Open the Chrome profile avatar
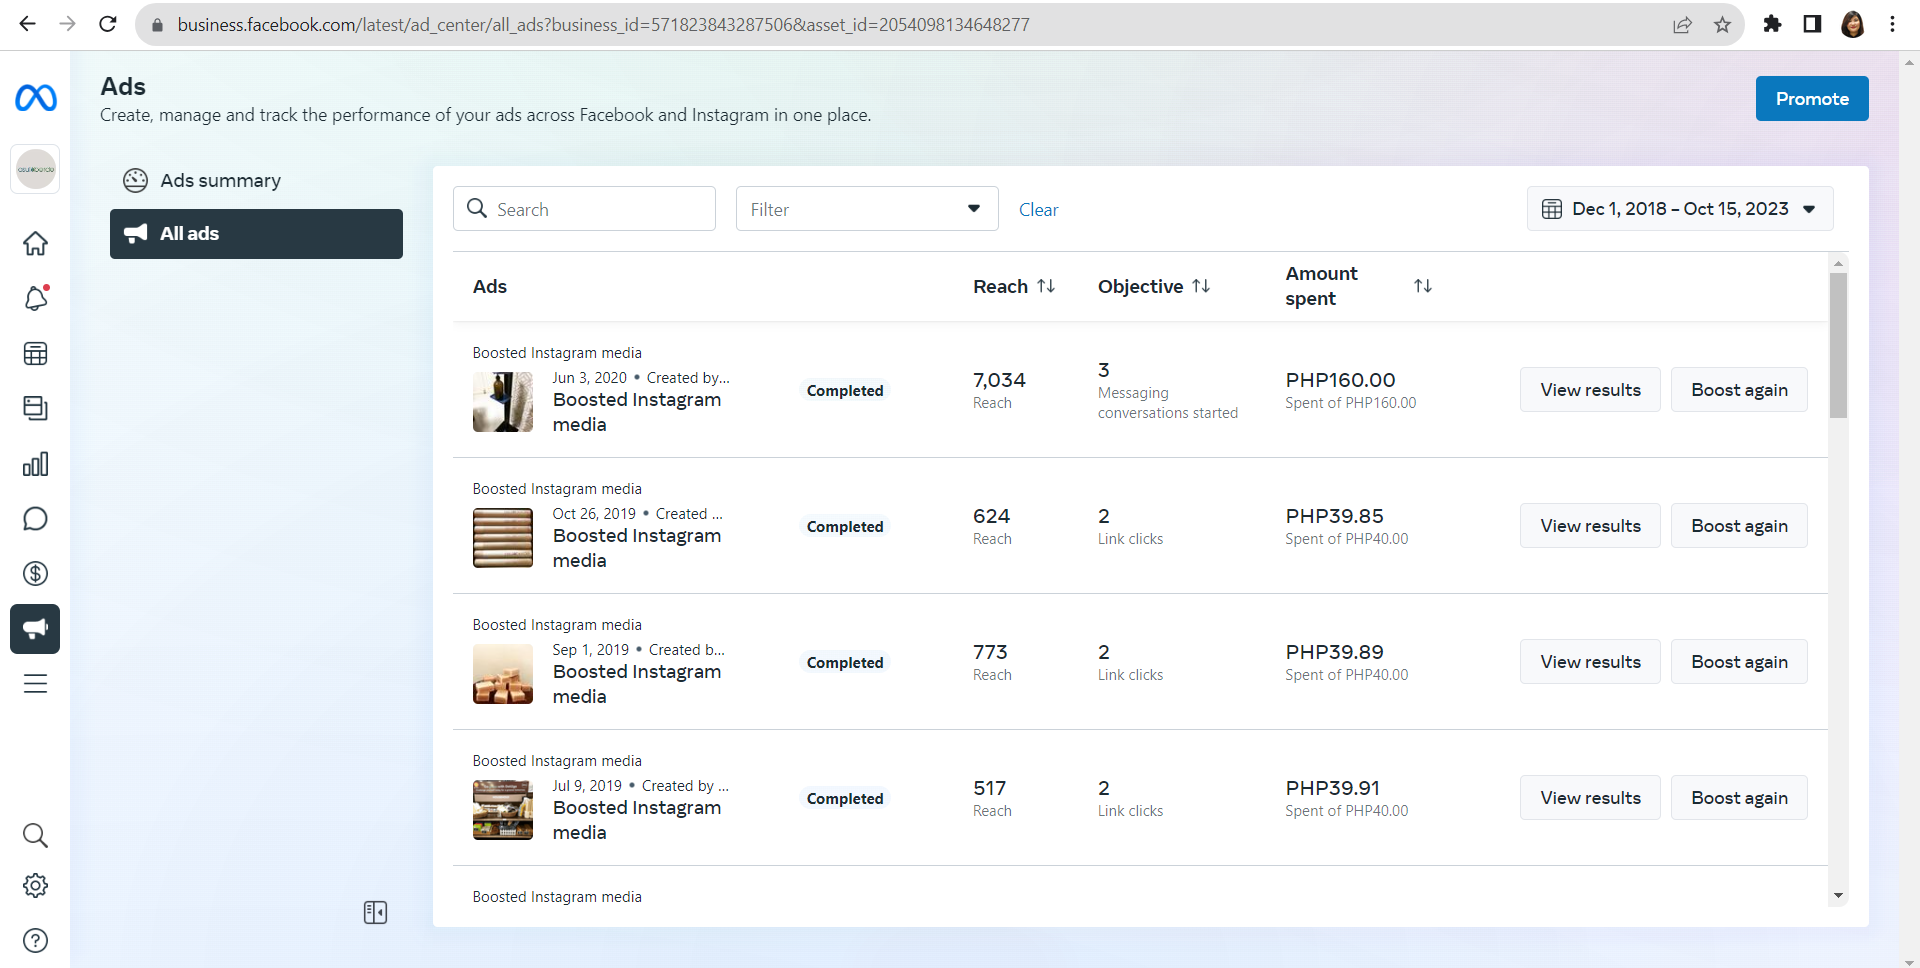The image size is (1920, 968). click(1852, 24)
